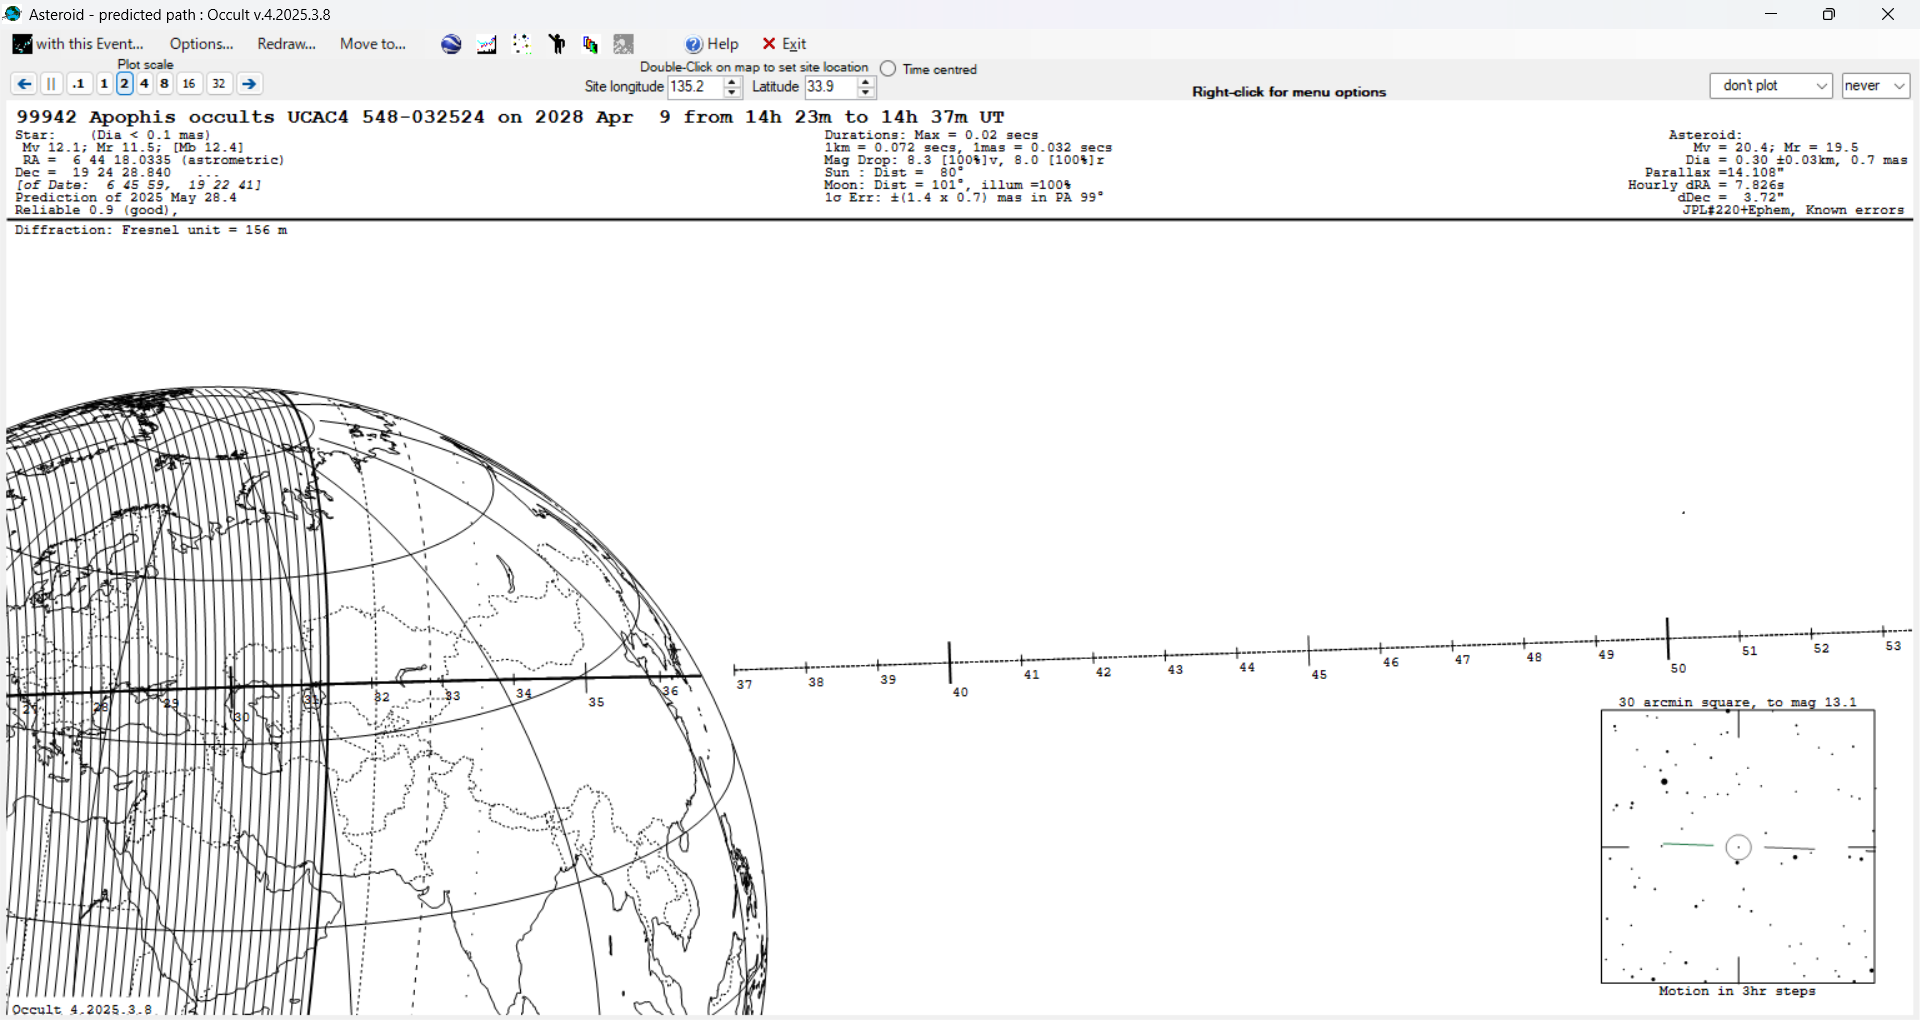The height and width of the screenshot is (1020, 1920).
Task: Click the light curve chart icon
Action: pos(487,44)
